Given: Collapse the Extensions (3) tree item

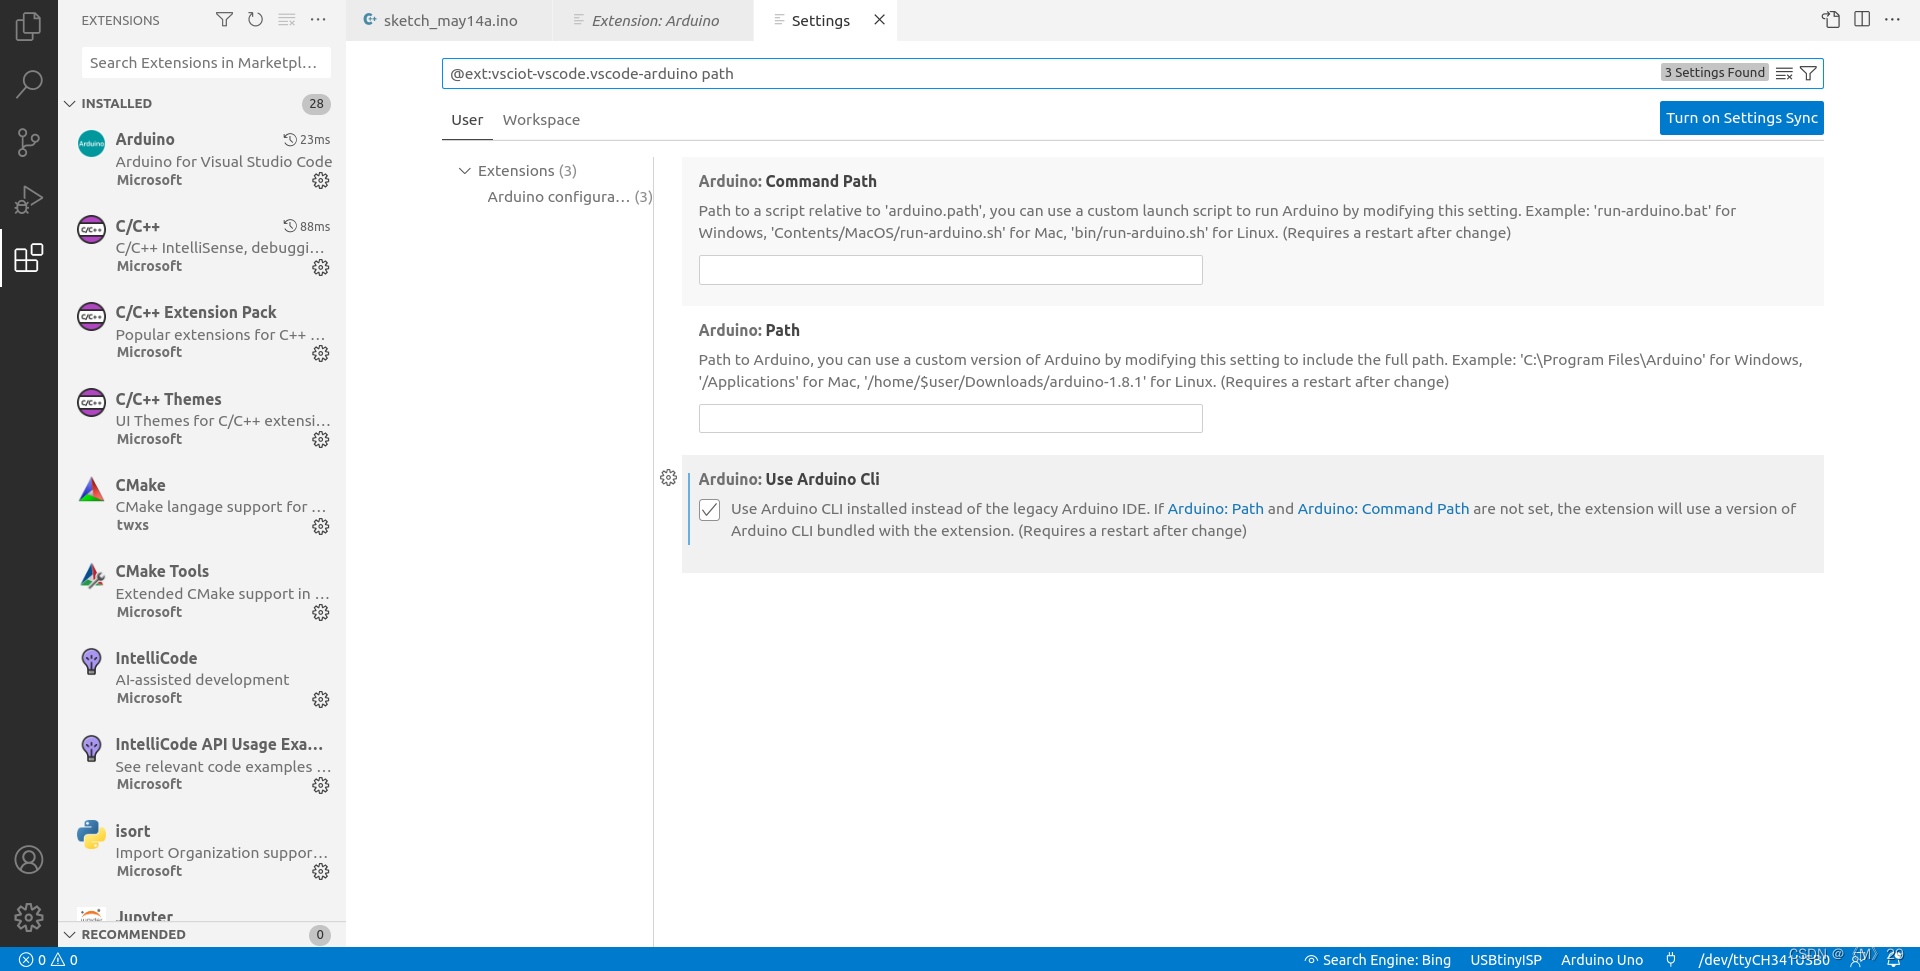Looking at the screenshot, I should (464, 170).
